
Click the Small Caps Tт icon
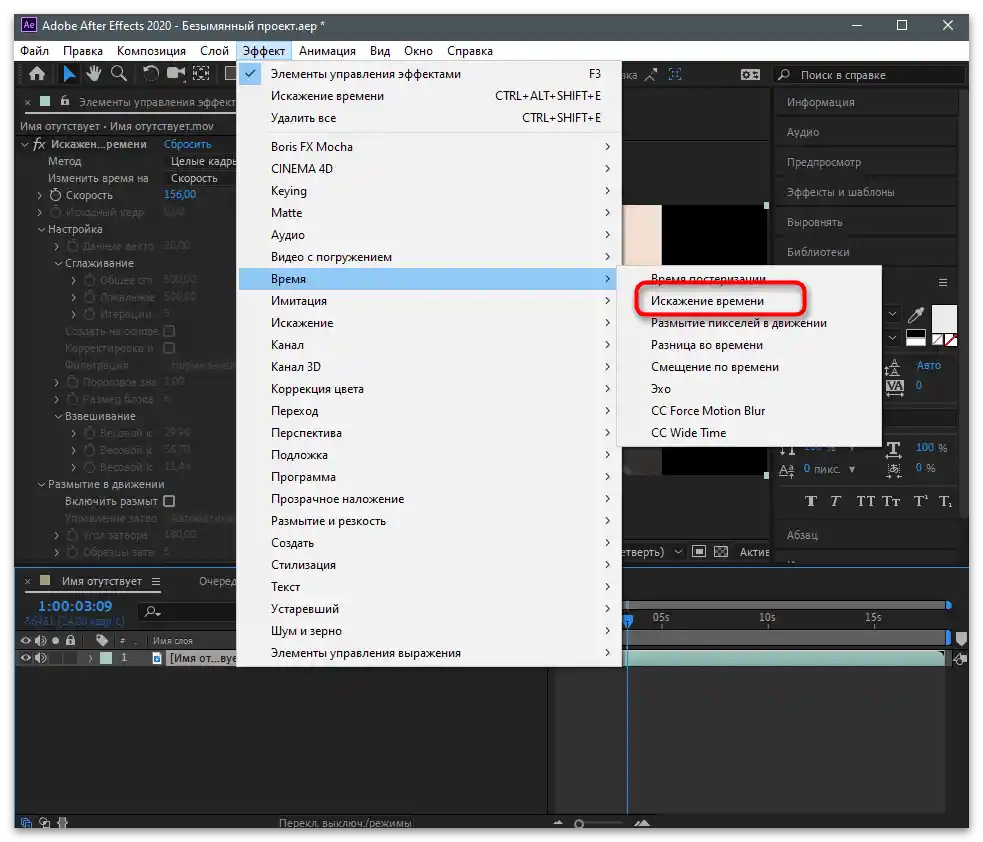pyautogui.click(x=891, y=501)
